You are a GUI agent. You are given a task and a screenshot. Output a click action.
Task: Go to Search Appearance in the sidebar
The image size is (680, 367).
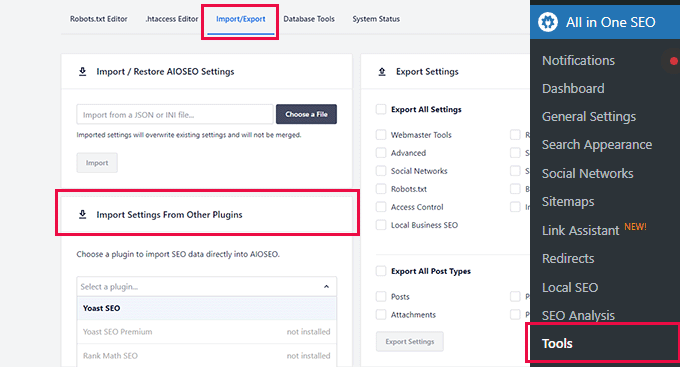(597, 145)
